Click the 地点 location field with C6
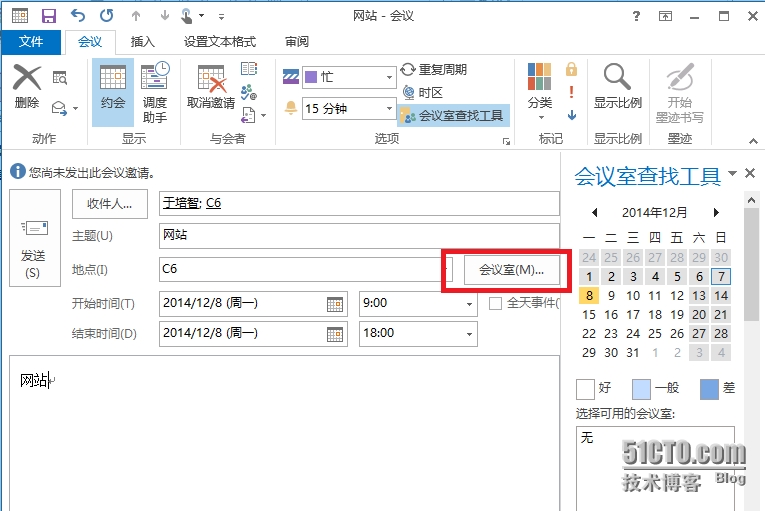Screen dimensions: 765x511 (x=306, y=269)
